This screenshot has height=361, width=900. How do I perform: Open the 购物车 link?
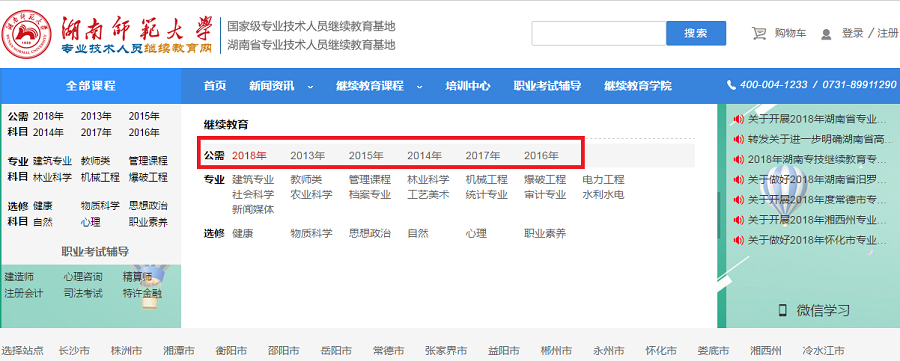click(x=790, y=33)
